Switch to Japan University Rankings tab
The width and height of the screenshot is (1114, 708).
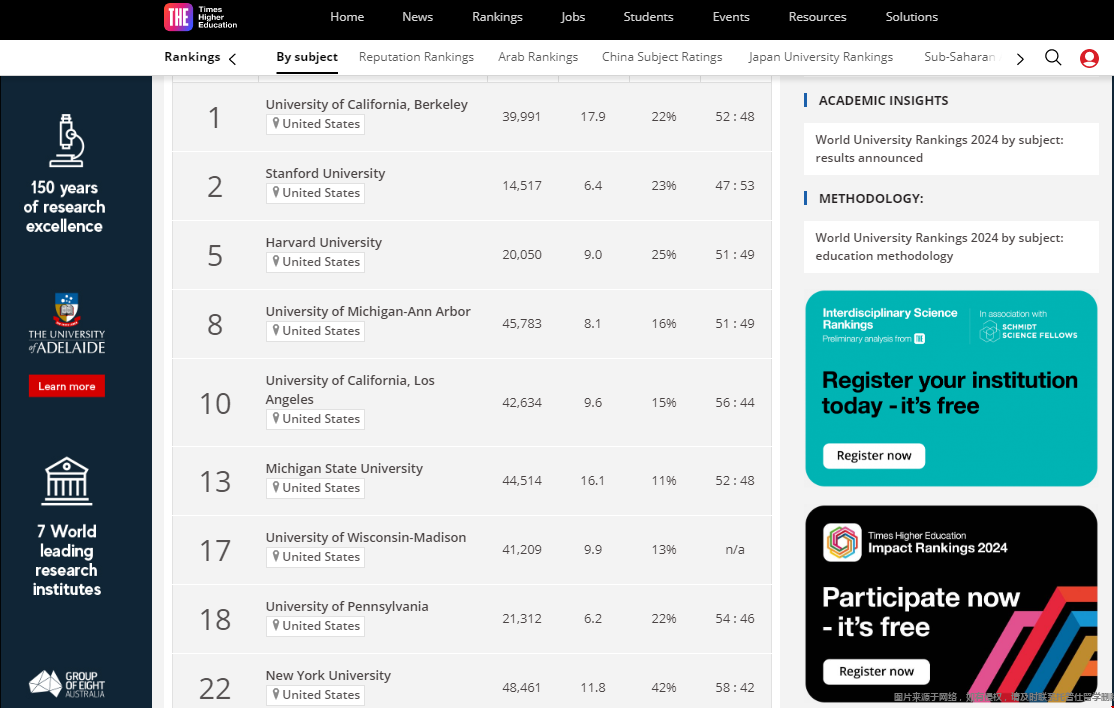click(x=821, y=58)
